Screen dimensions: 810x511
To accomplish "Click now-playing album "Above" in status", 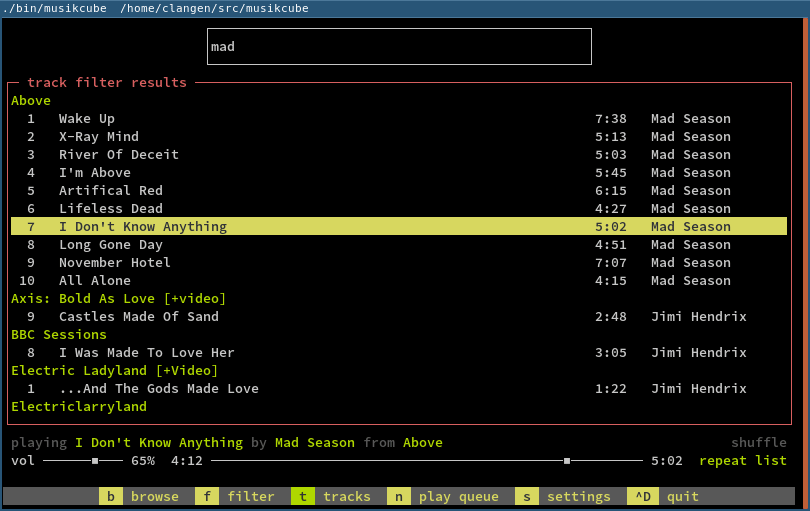I will click(x=423, y=443).
